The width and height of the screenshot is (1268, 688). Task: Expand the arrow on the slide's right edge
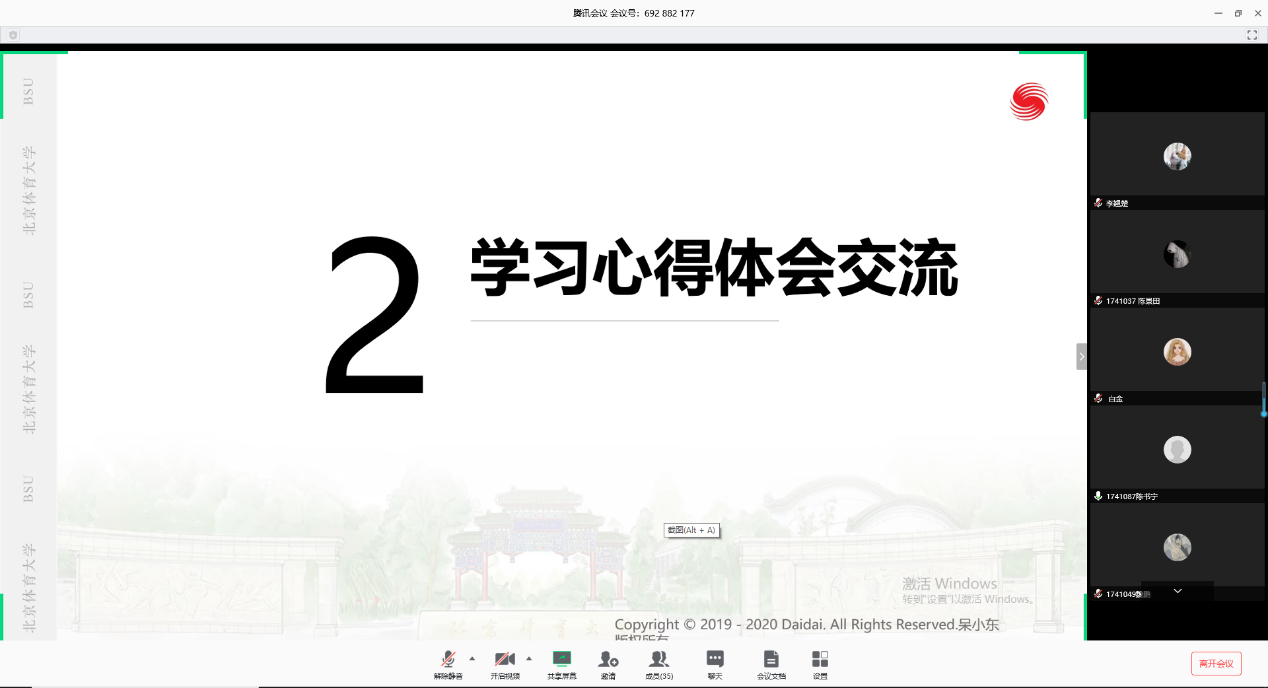1080,355
